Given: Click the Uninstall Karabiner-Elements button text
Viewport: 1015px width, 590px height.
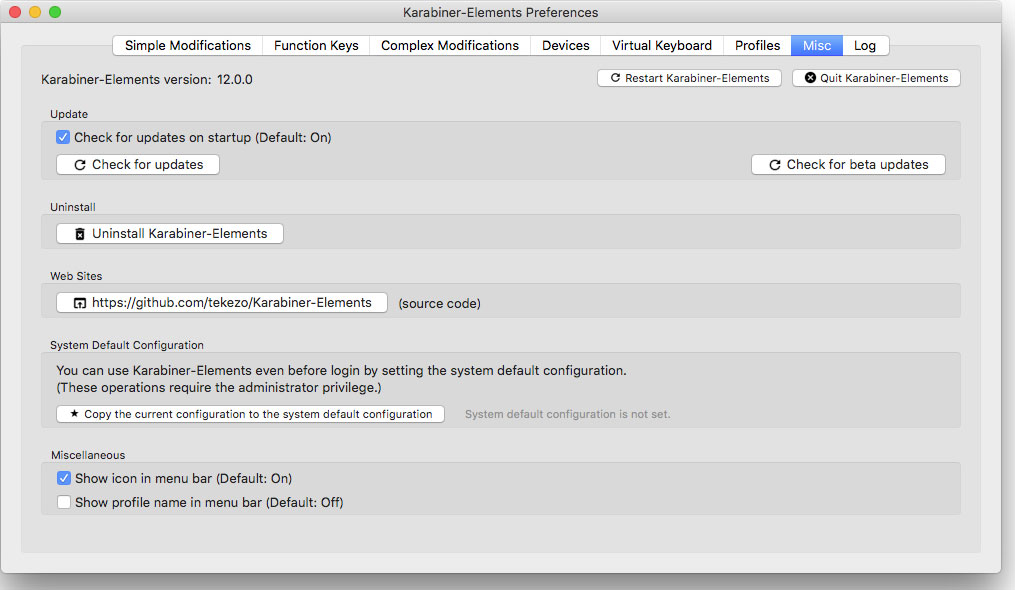Looking at the screenshot, I should tap(179, 234).
